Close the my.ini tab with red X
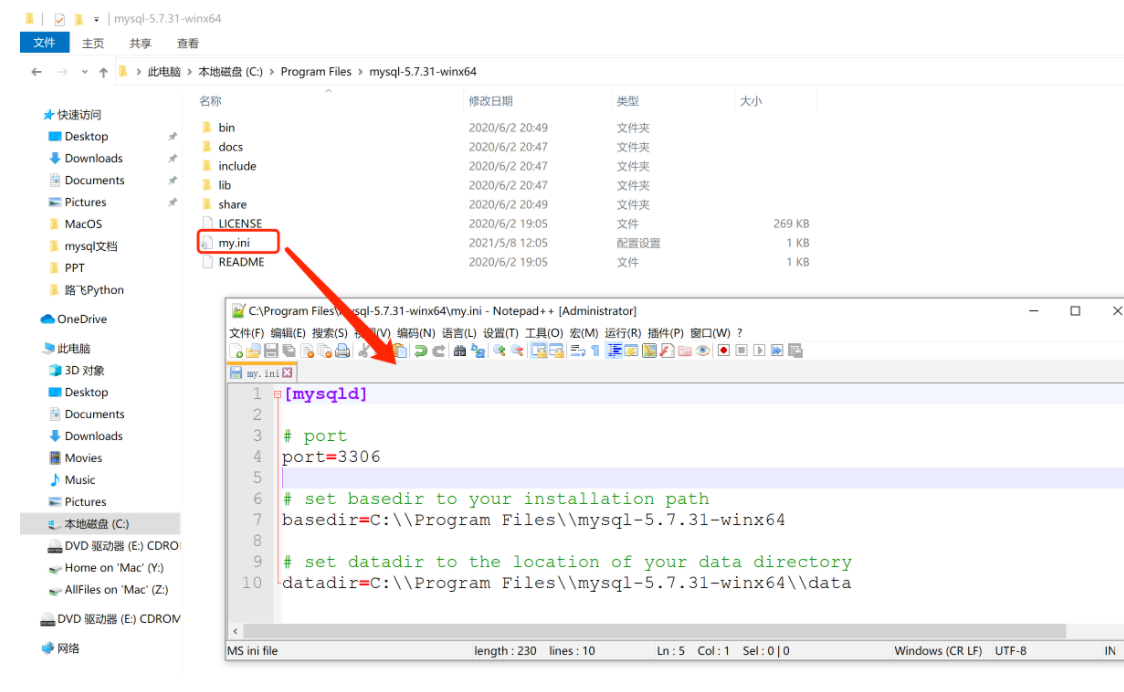This screenshot has height=692, width=1124. (x=287, y=373)
